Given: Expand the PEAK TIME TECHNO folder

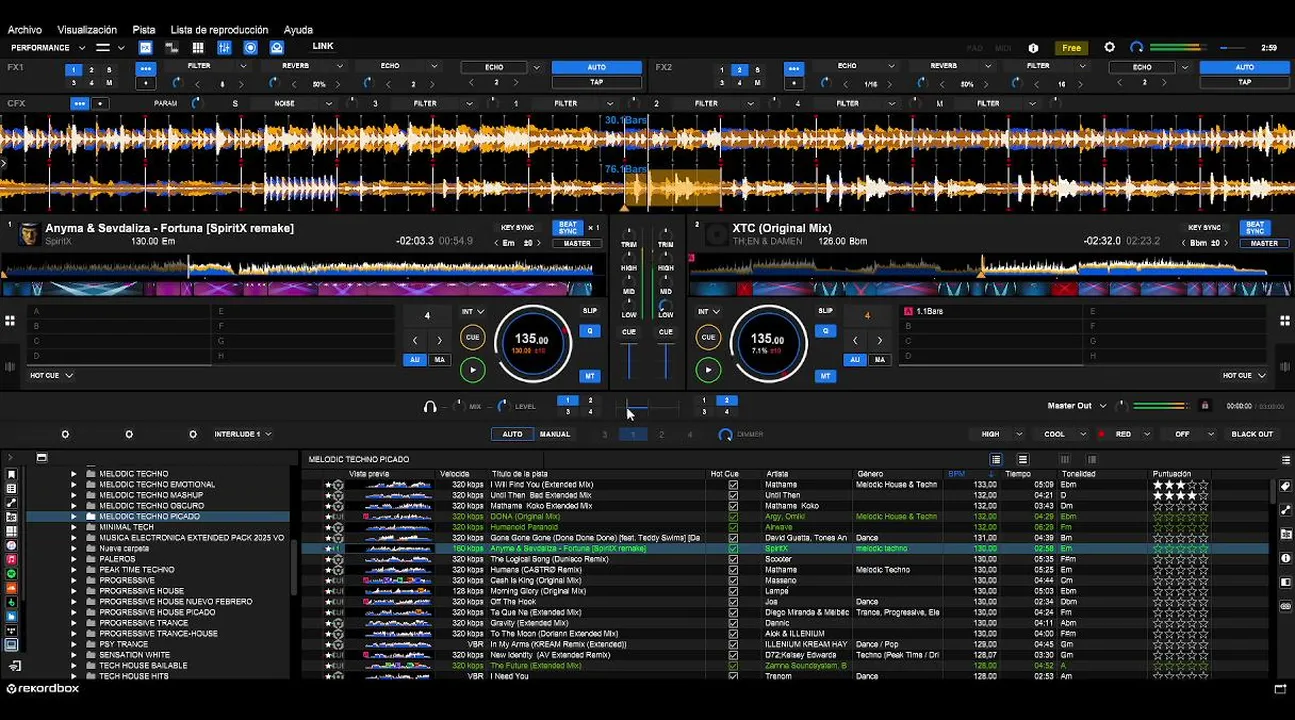Looking at the screenshot, I should pos(73,570).
